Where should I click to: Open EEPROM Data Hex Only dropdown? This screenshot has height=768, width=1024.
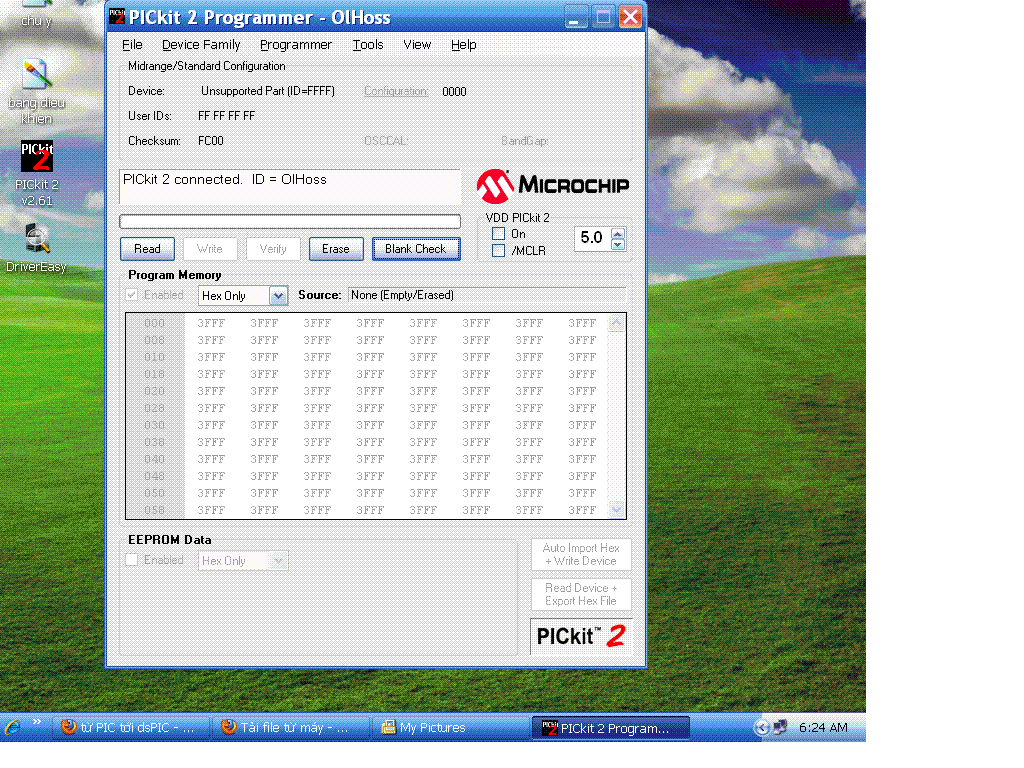coord(278,561)
